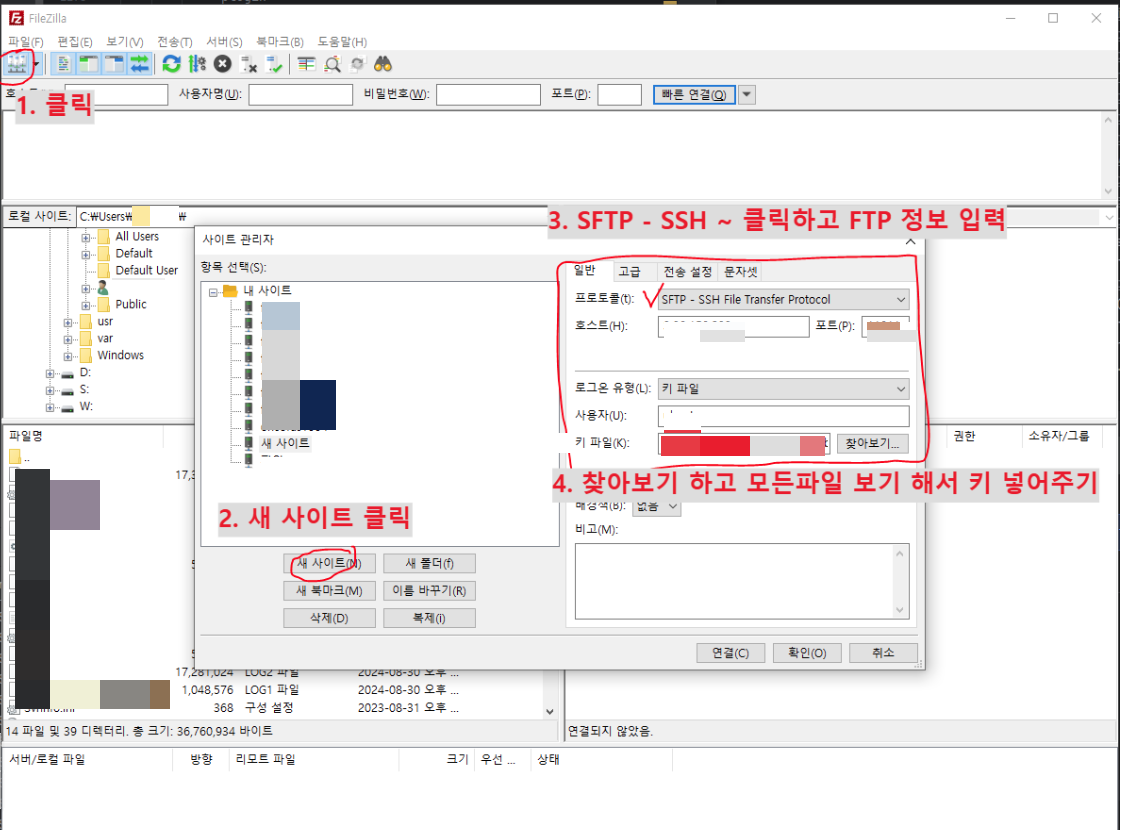Expand the usr folder node
1124x830 pixels.
[67, 323]
